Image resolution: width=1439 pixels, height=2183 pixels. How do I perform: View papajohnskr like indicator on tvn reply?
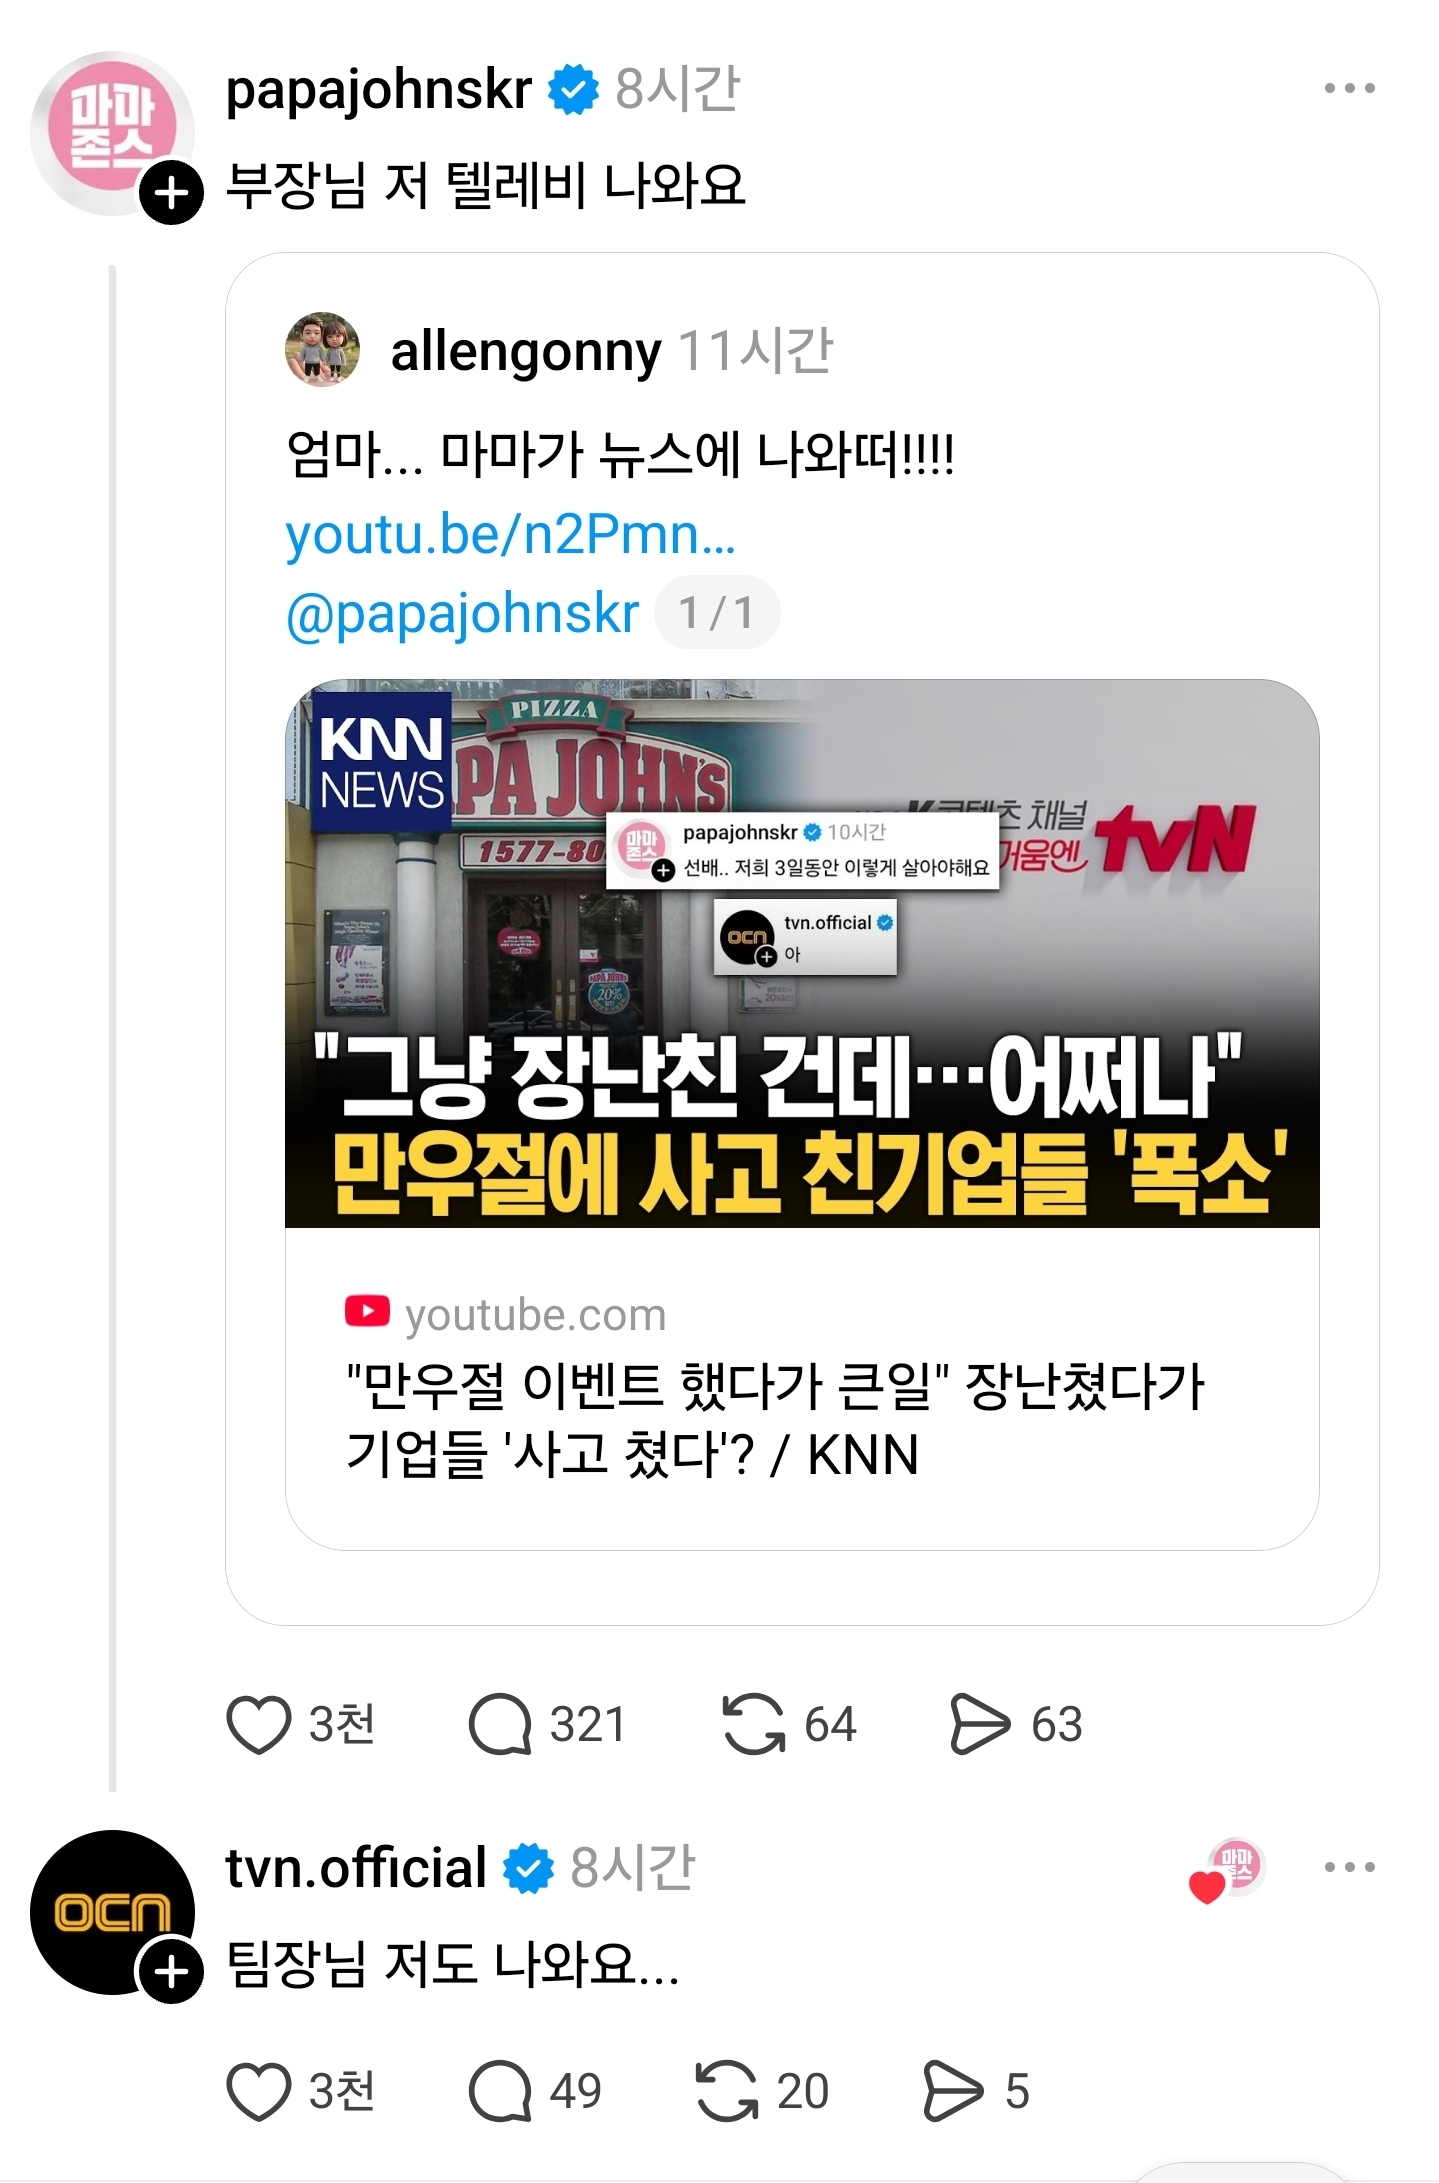(1228, 1868)
